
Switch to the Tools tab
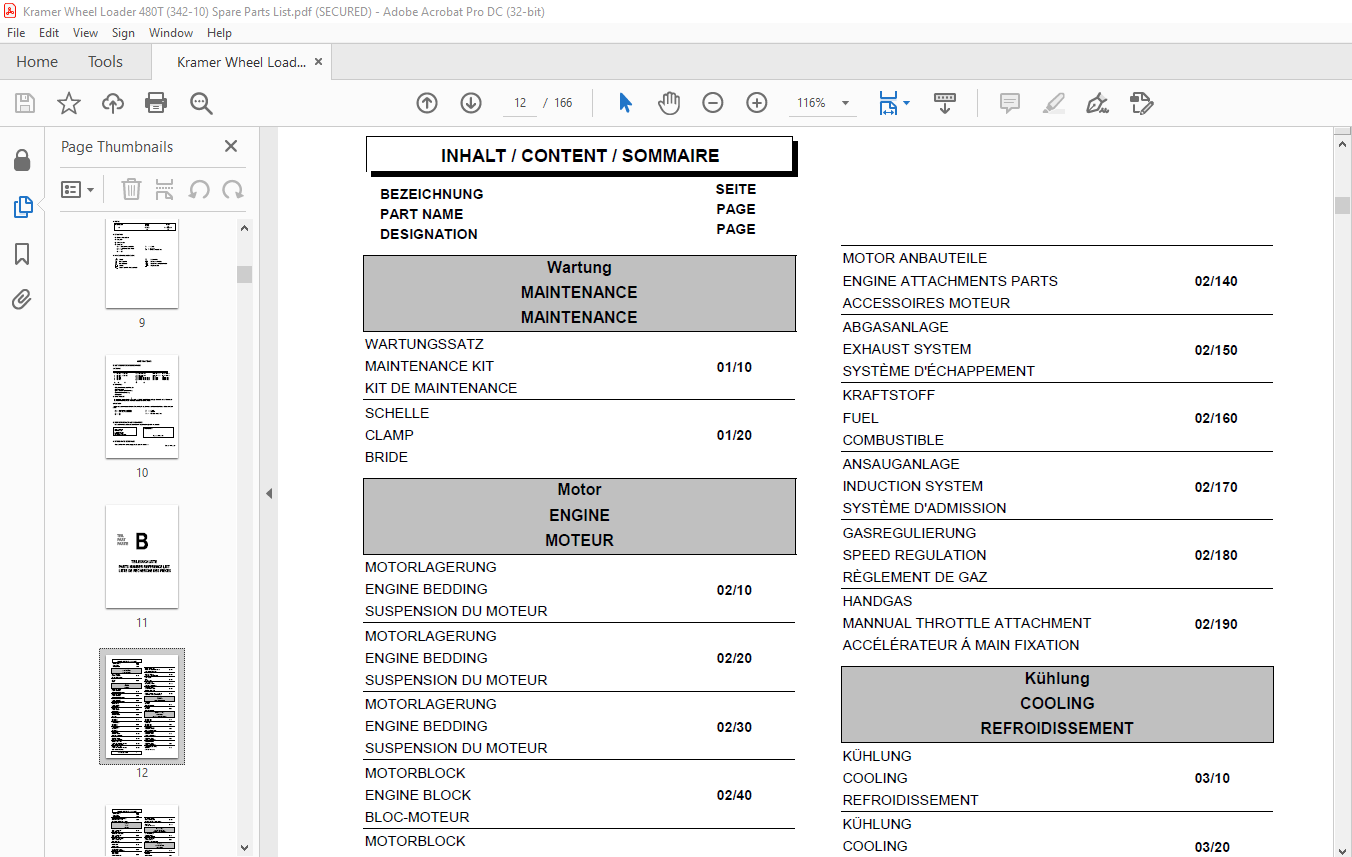(105, 62)
